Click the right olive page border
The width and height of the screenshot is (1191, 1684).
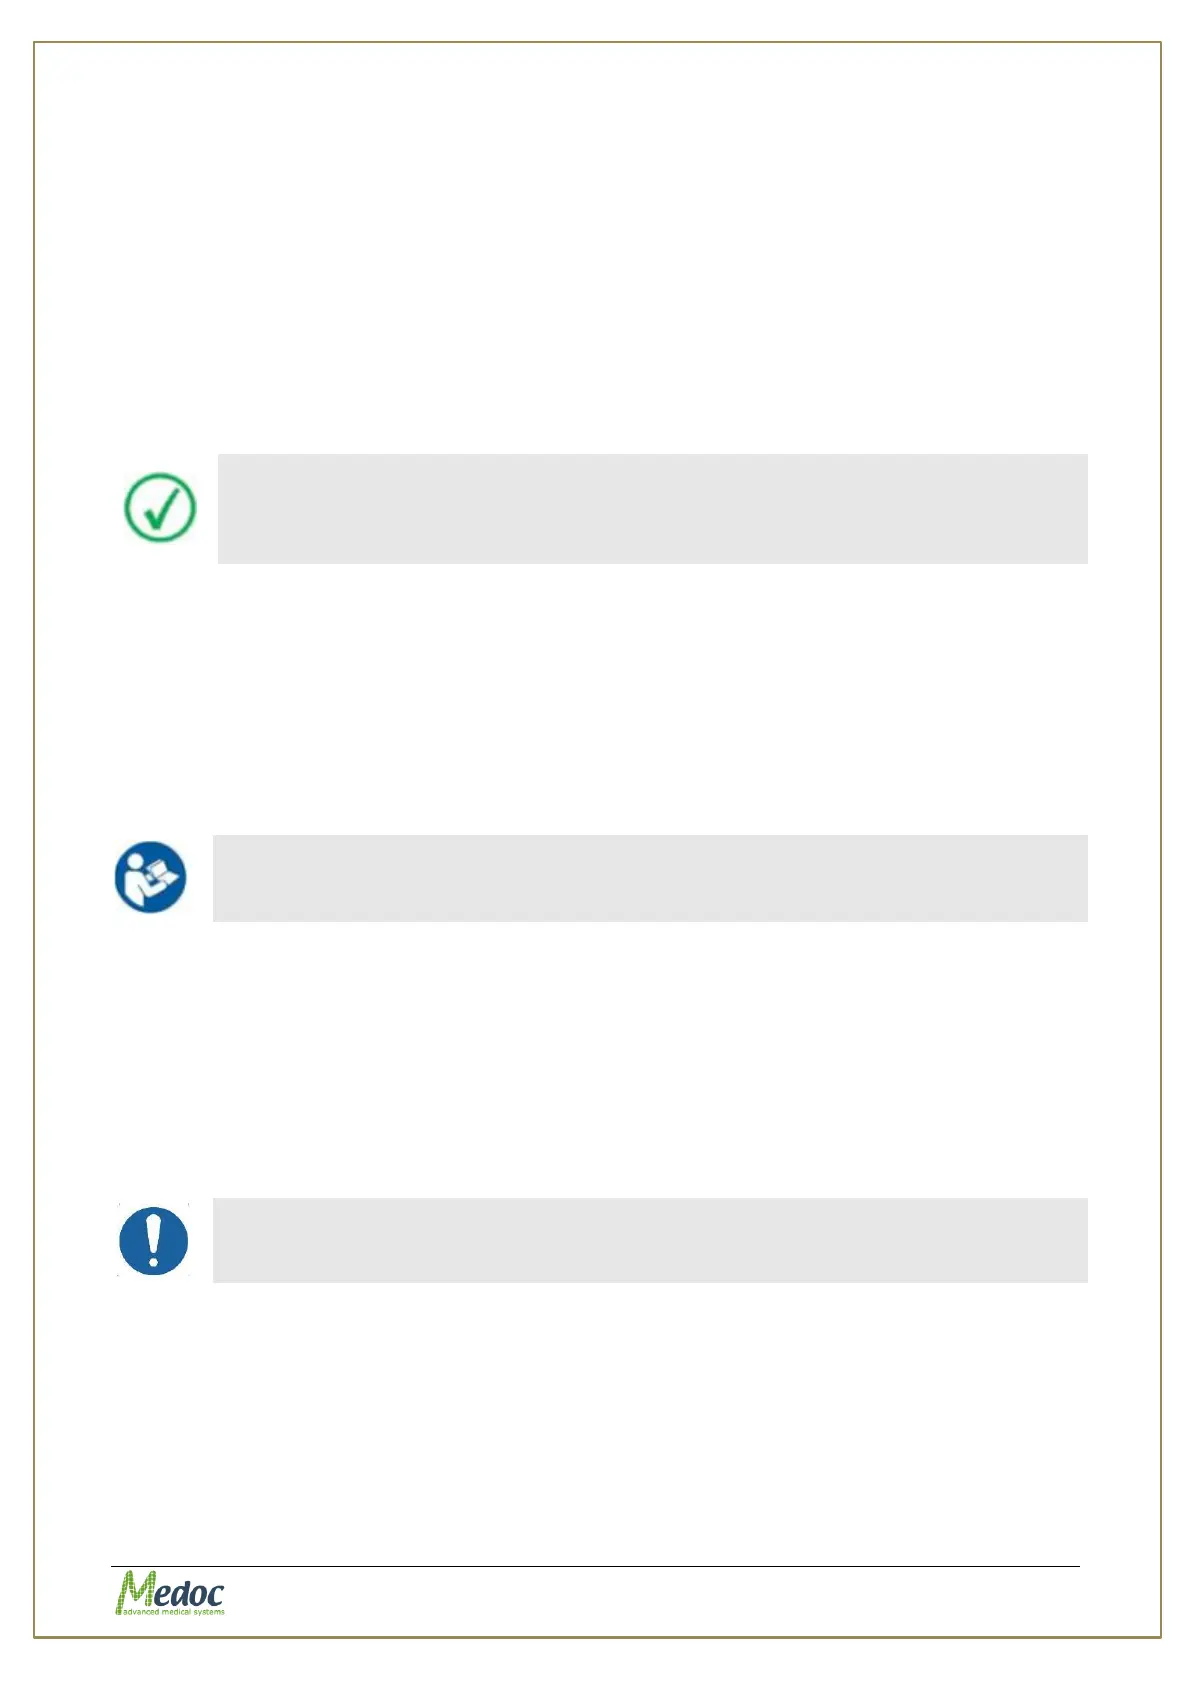coord(1160,839)
